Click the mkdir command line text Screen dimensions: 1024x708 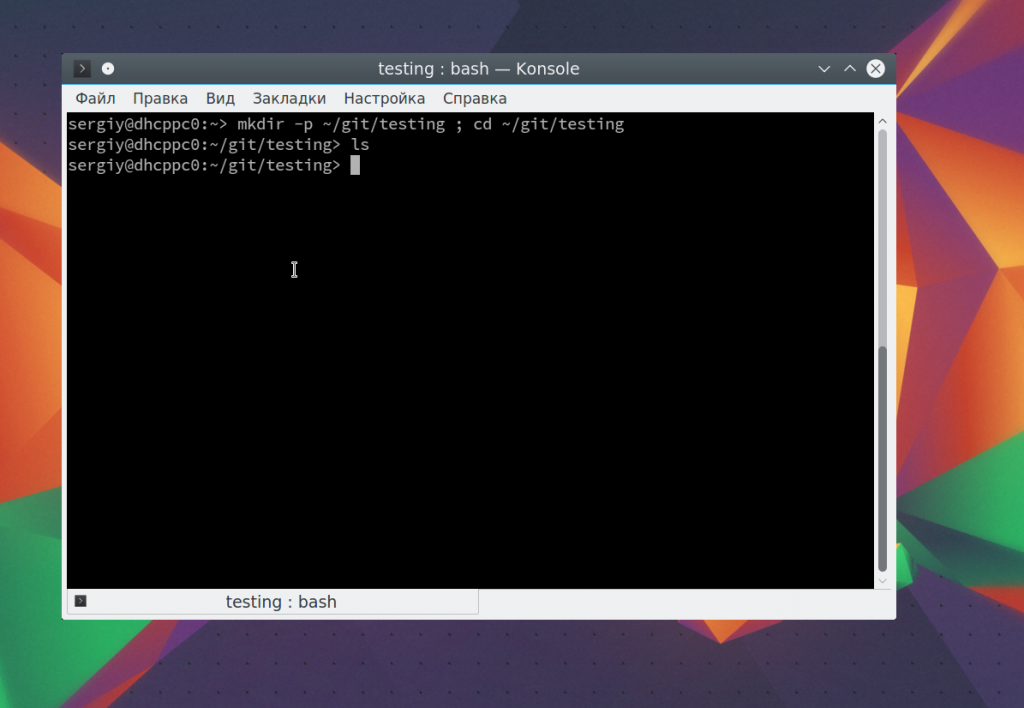pyautogui.click(x=430, y=125)
